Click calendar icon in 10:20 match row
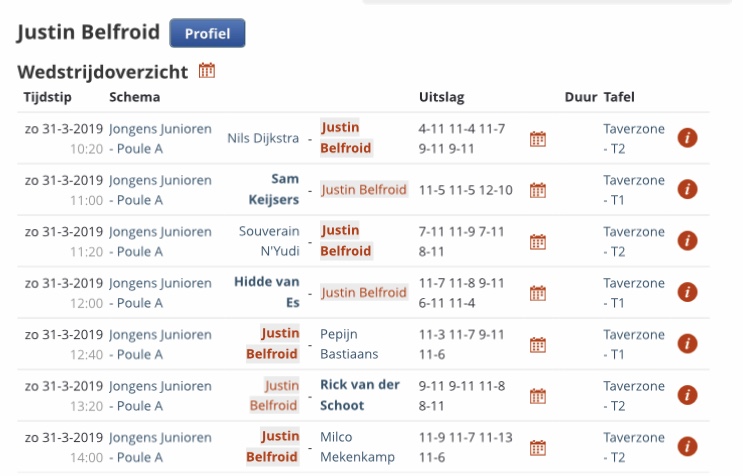The image size is (743, 476). click(538, 139)
